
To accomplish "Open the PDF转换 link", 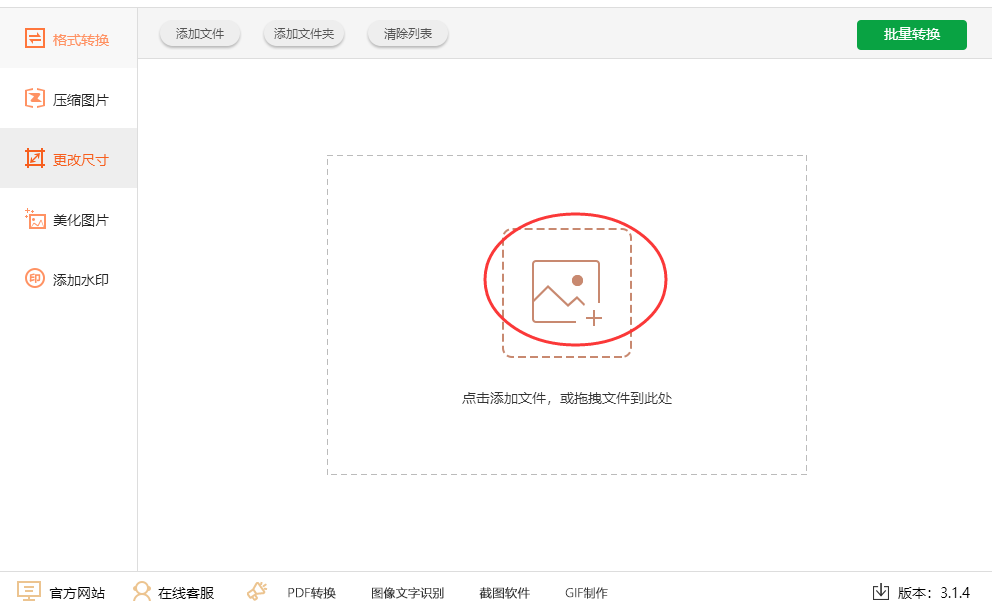I will 311,593.
